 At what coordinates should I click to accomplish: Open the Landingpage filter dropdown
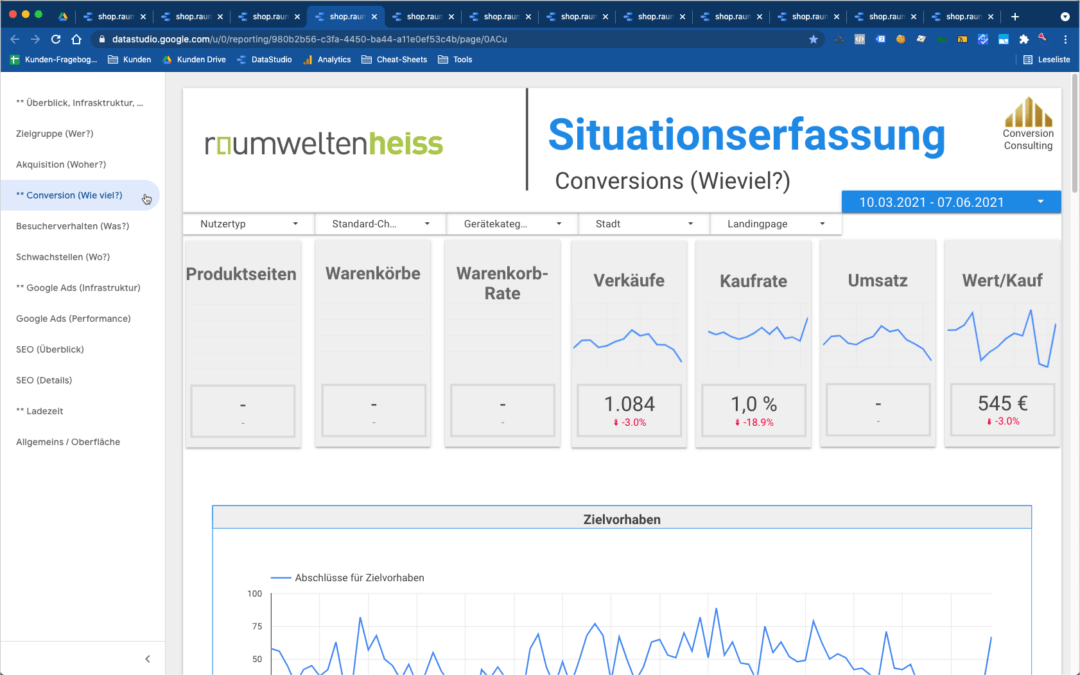tap(775, 224)
